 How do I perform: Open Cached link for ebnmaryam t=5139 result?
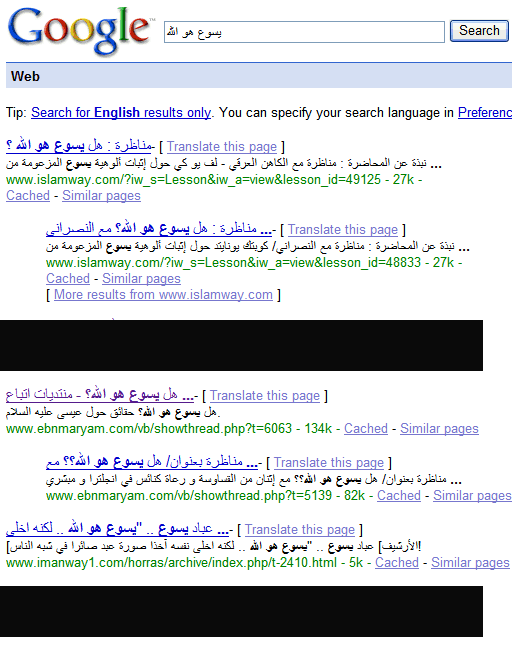(x=399, y=495)
